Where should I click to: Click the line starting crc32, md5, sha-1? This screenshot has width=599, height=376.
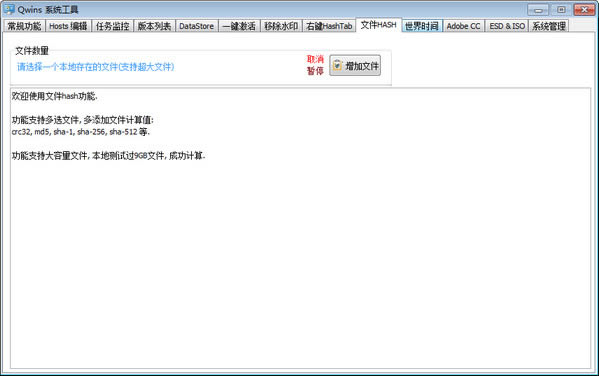pos(81,132)
